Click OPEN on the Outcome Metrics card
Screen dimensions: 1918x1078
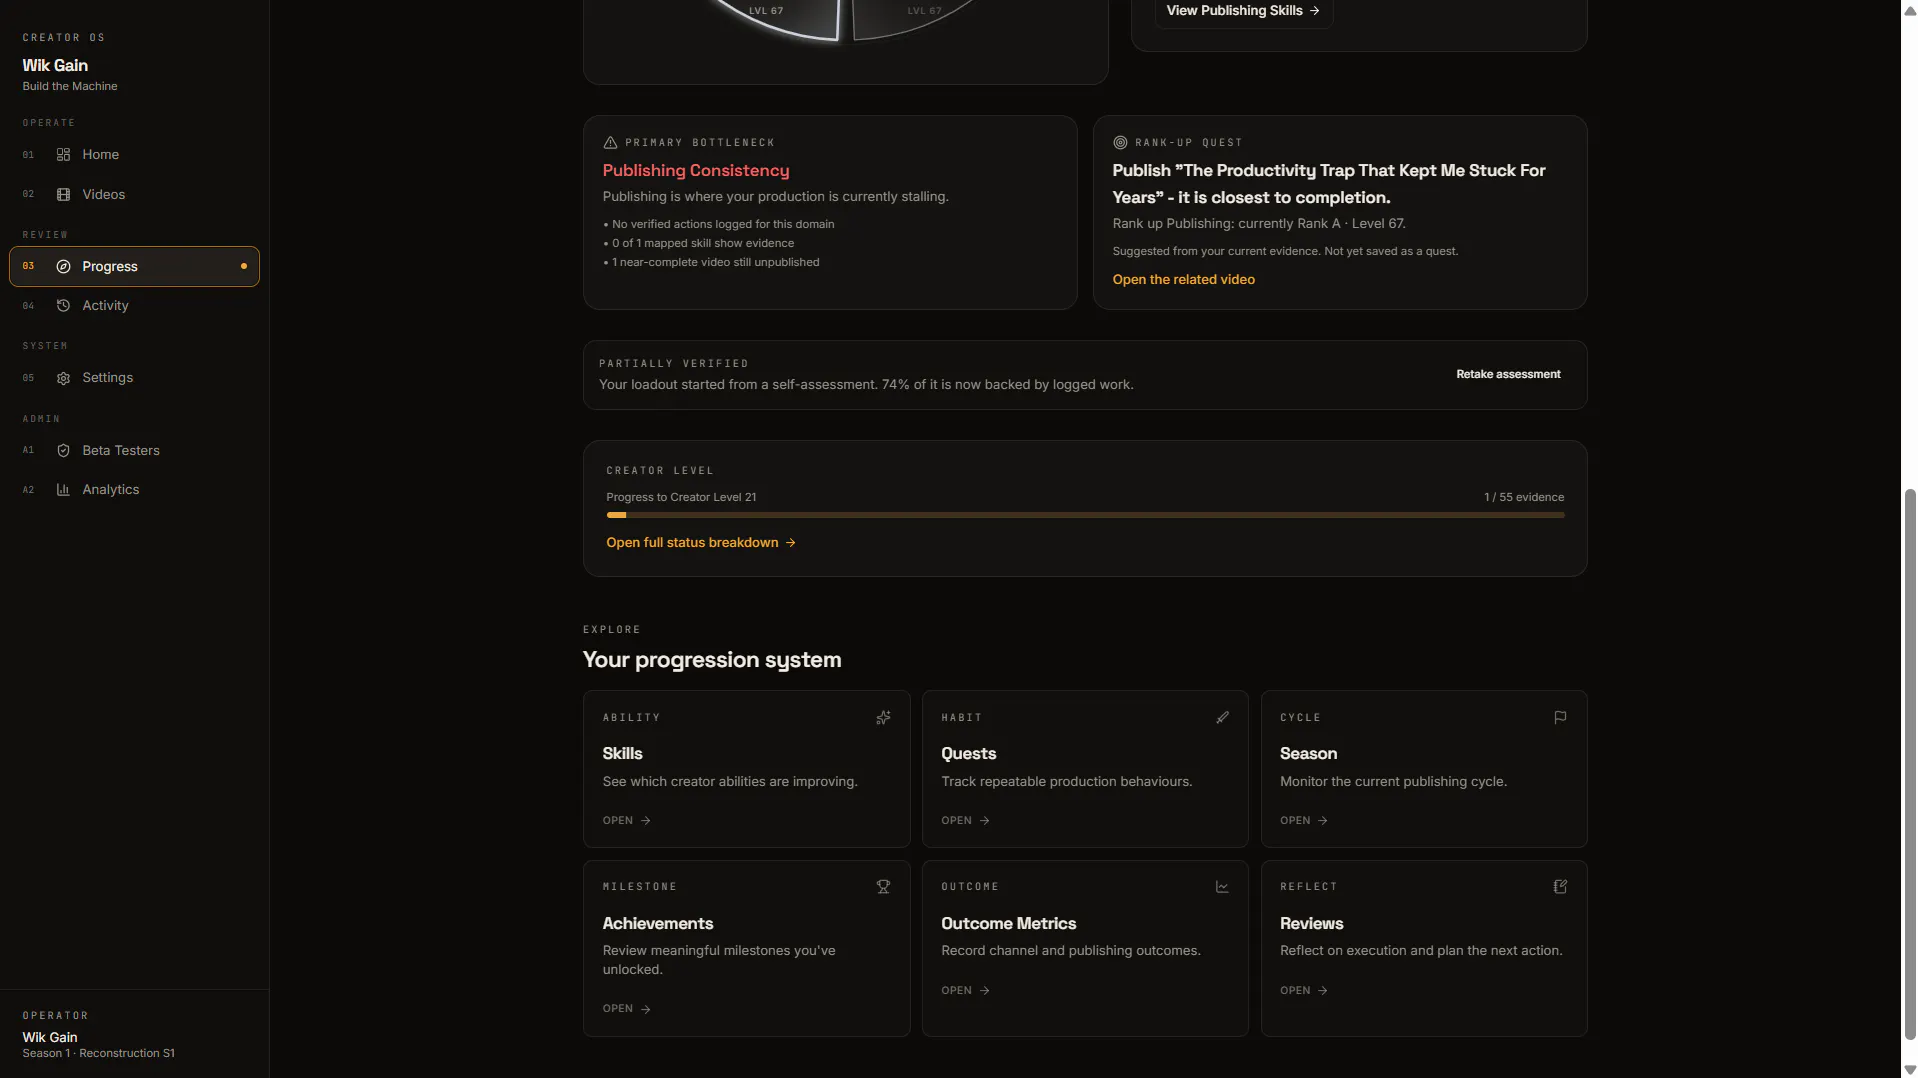[965, 991]
